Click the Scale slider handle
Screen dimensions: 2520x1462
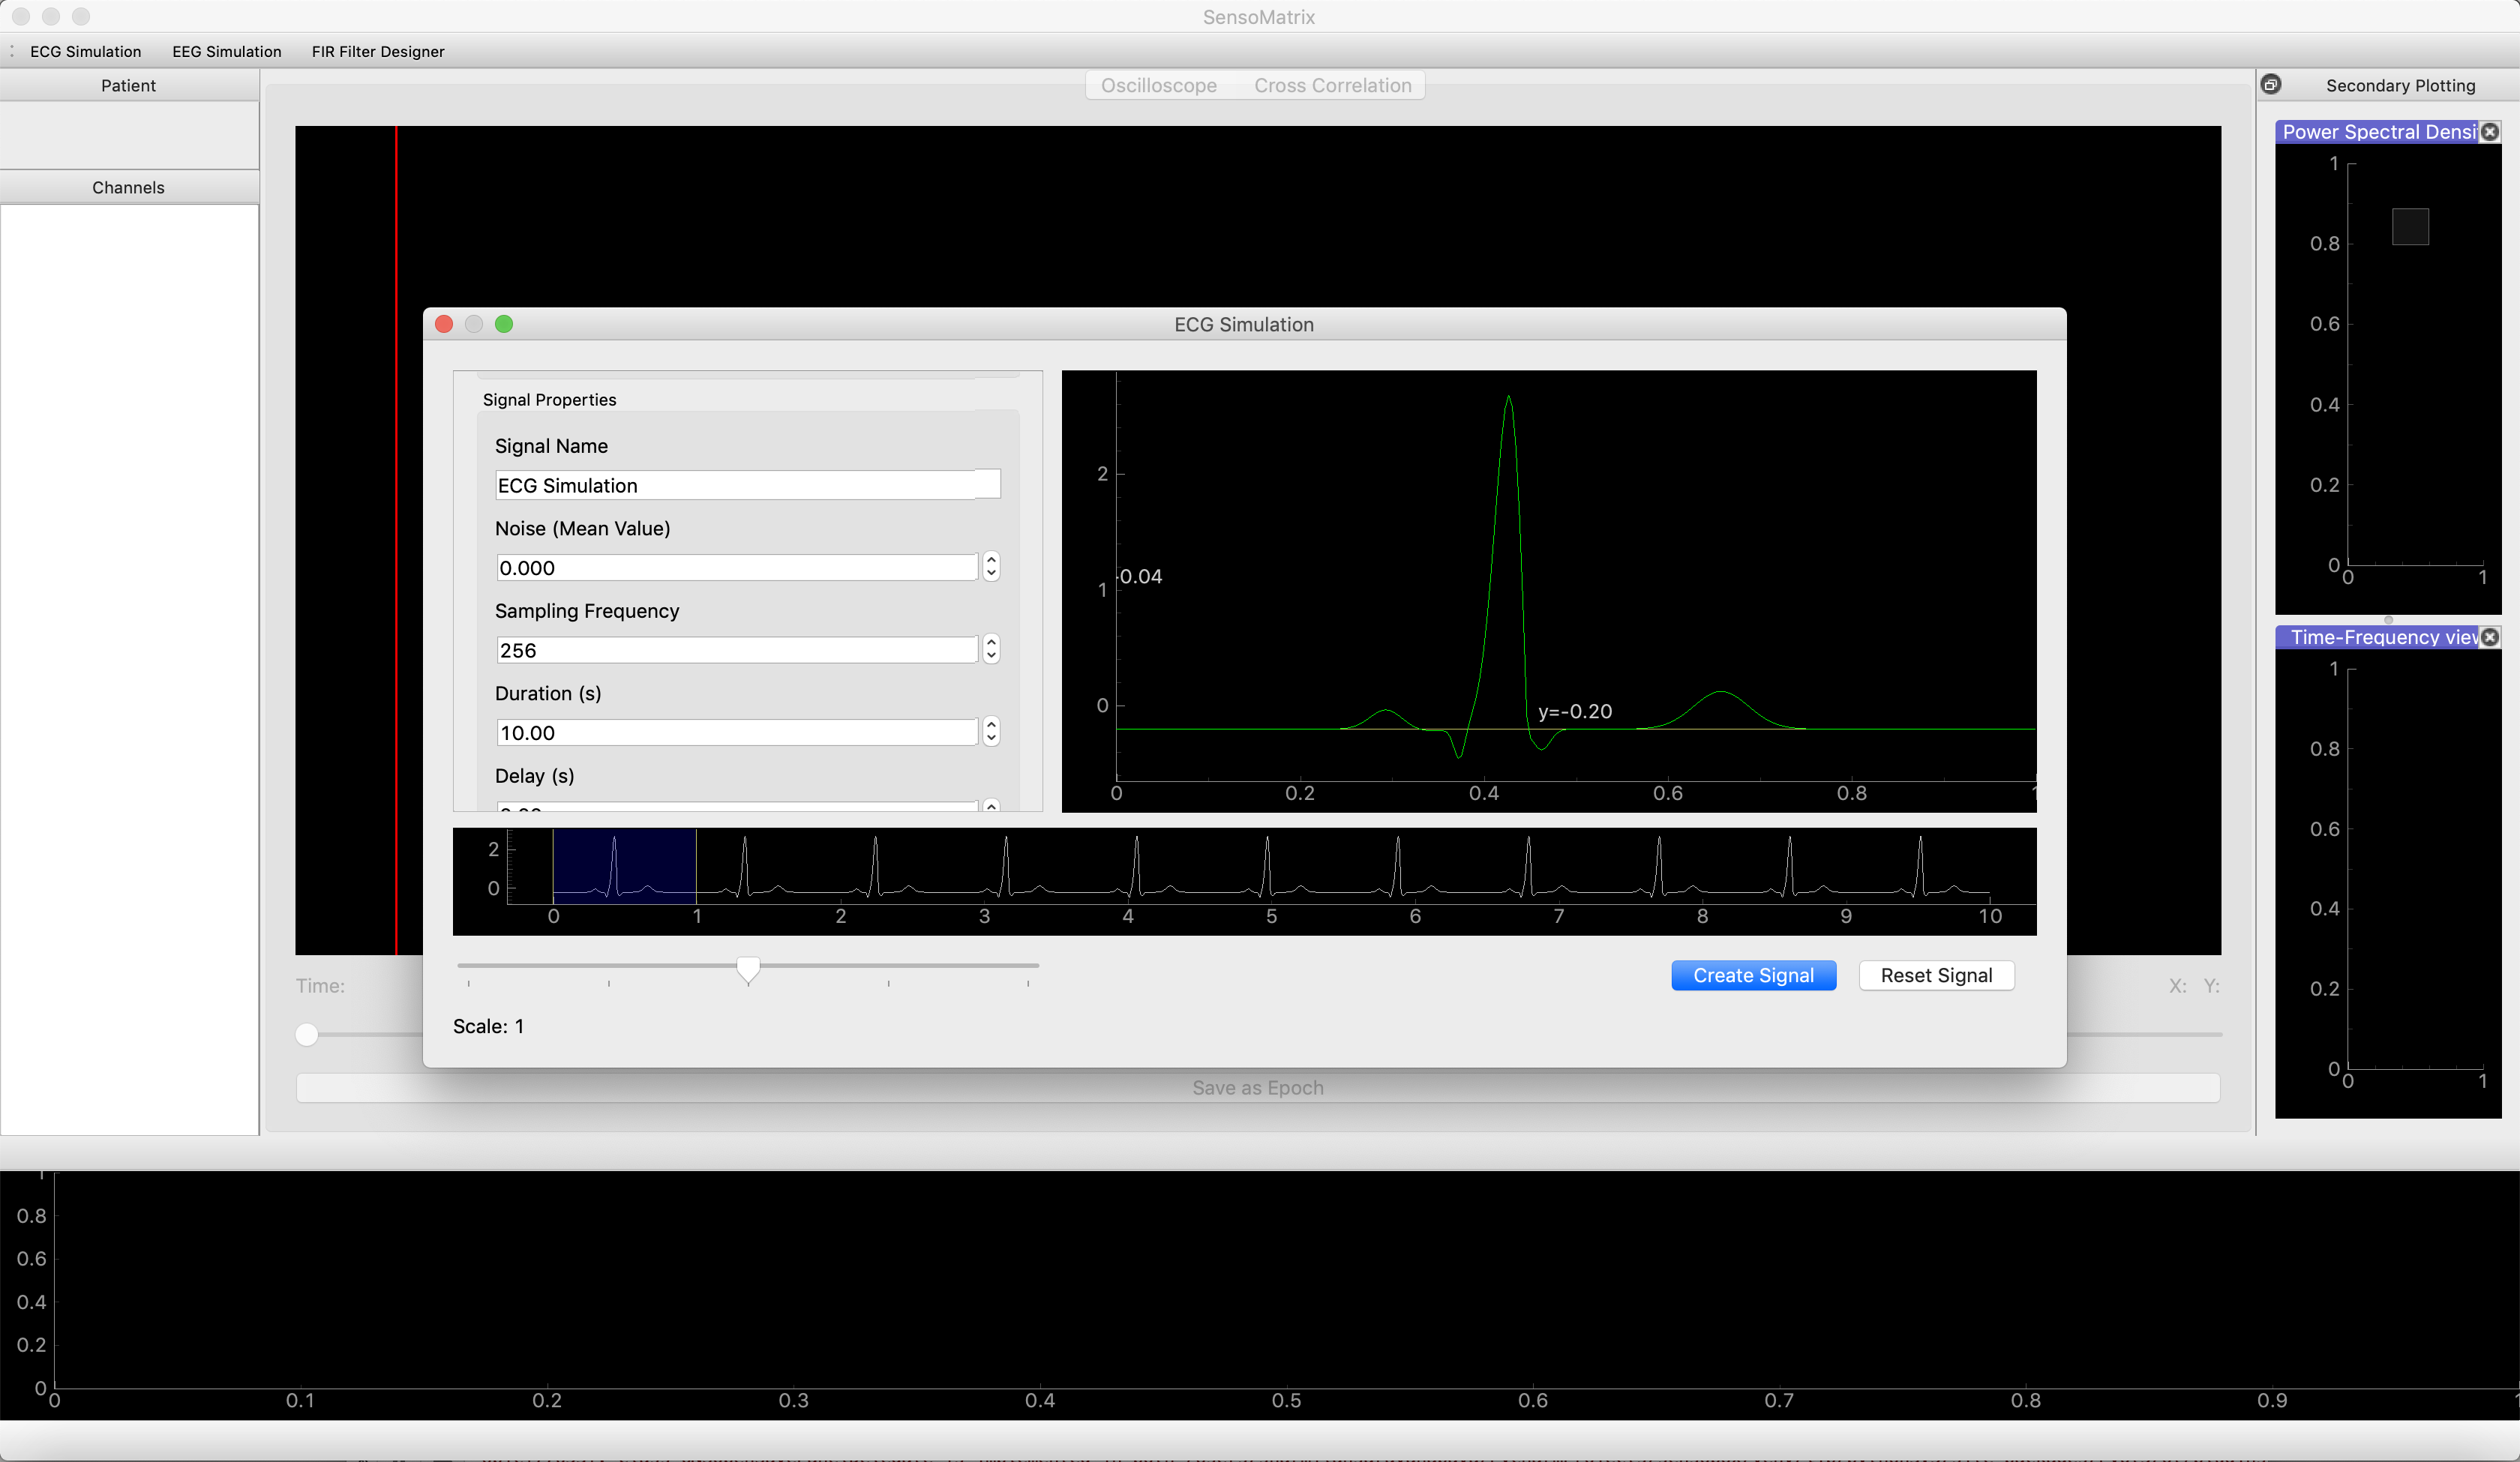coord(748,970)
